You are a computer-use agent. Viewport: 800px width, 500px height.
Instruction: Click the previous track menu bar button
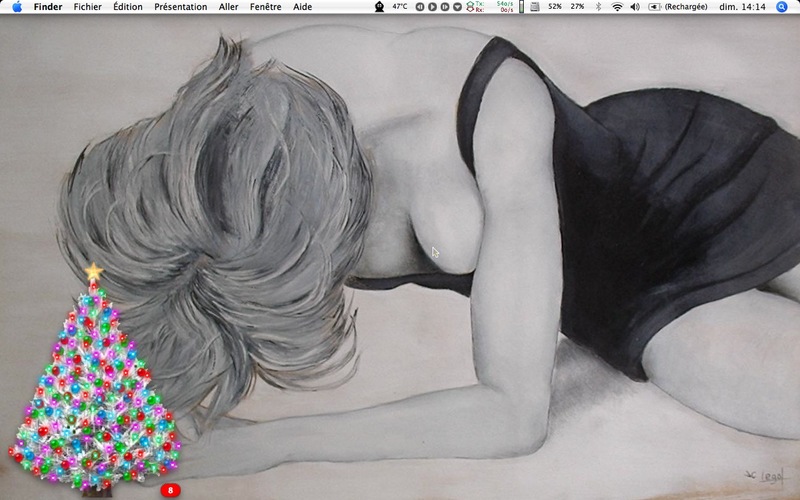pyautogui.click(x=420, y=7)
